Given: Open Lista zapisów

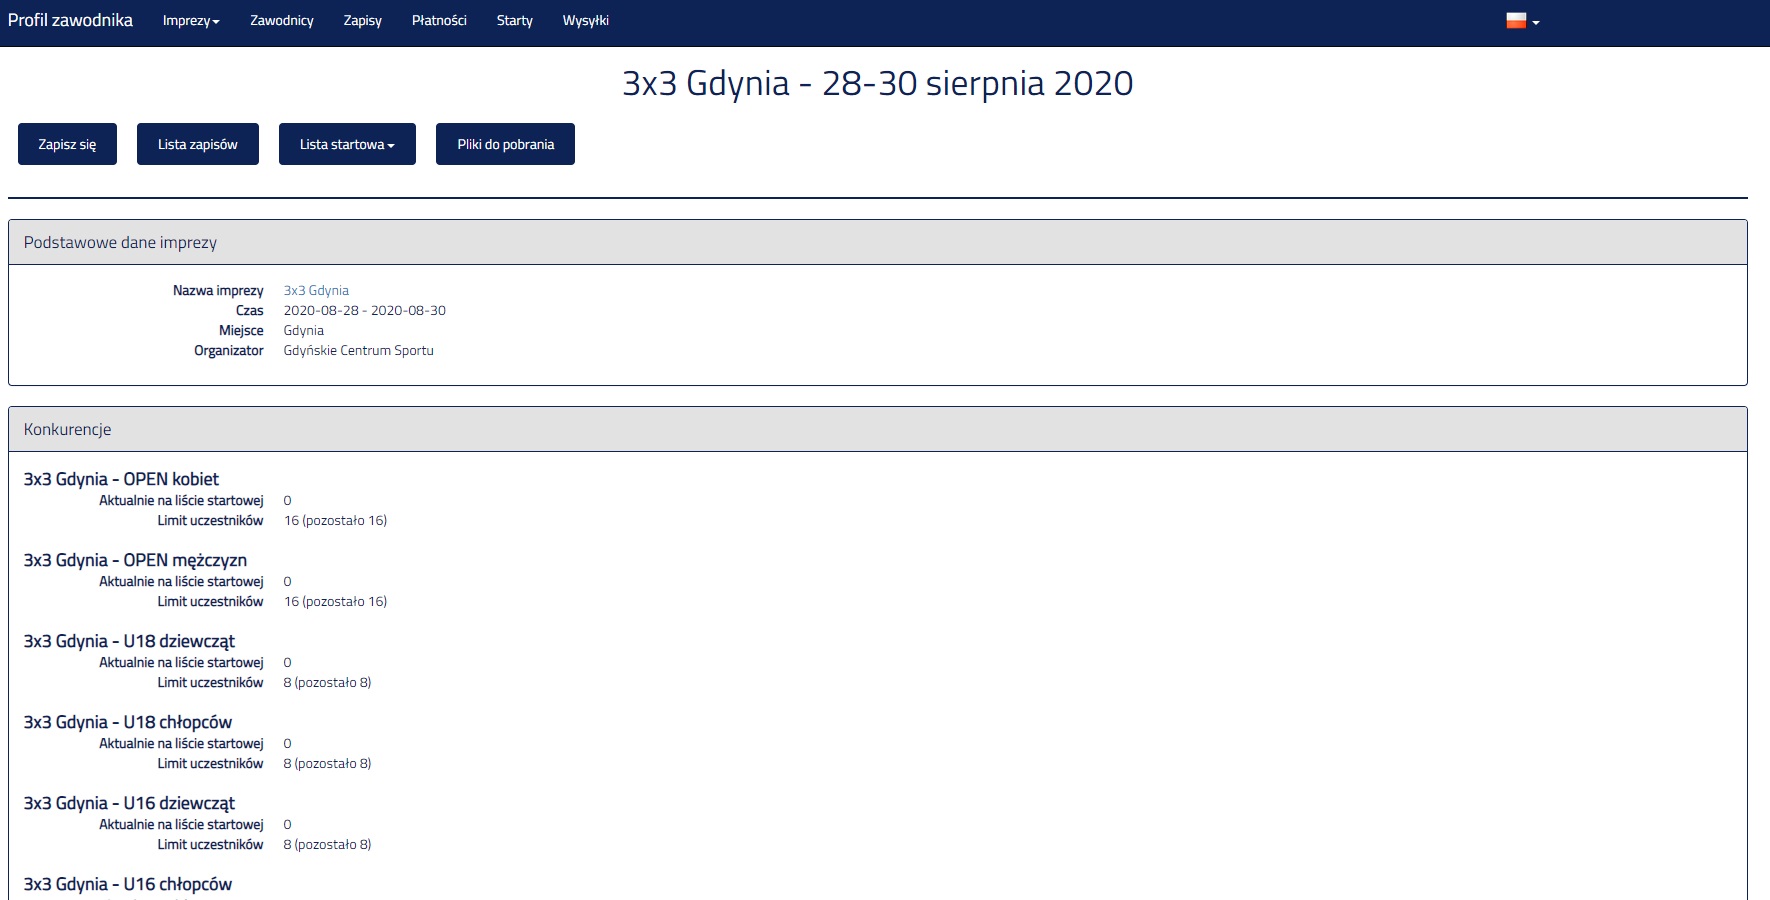Looking at the screenshot, I should click(x=197, y=144).
